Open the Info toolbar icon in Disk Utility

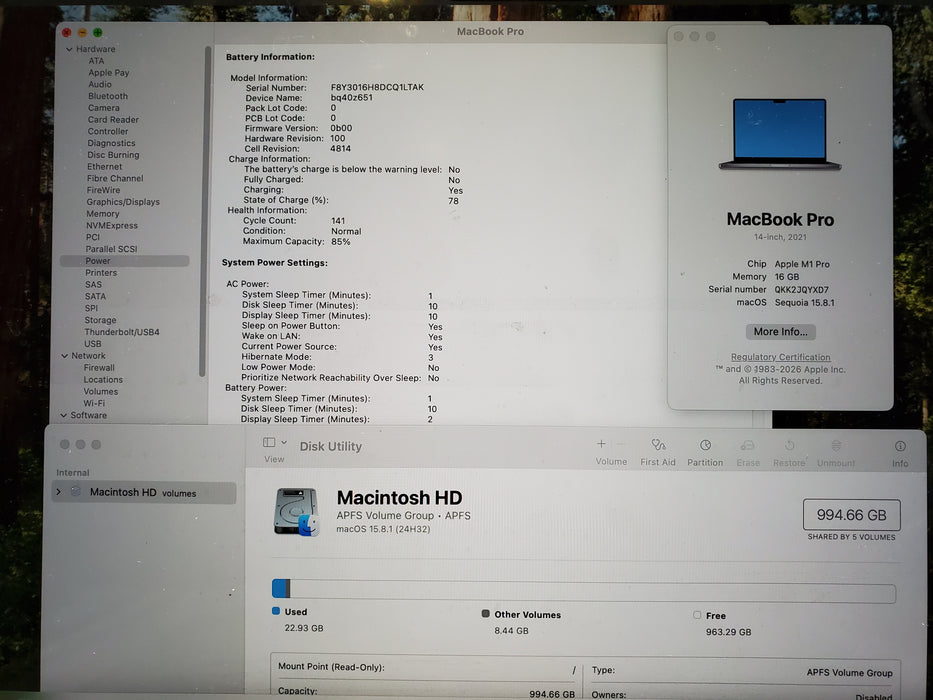tap(900, 446)
